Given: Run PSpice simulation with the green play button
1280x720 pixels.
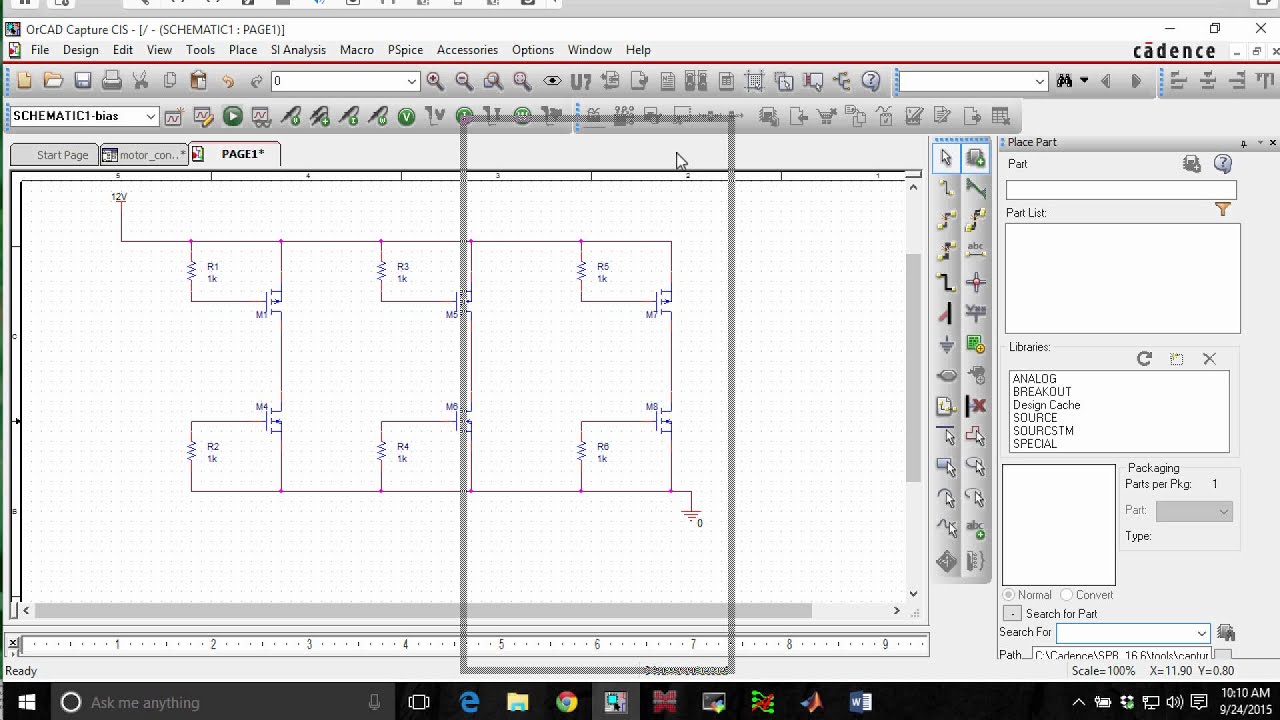Looking at the screenshot, I should click(232, 116).
